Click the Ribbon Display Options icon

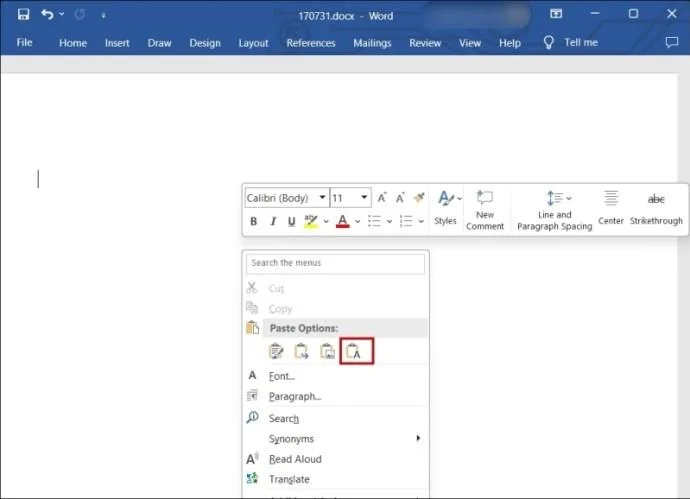pyautogui.click(x=556, y=14)
